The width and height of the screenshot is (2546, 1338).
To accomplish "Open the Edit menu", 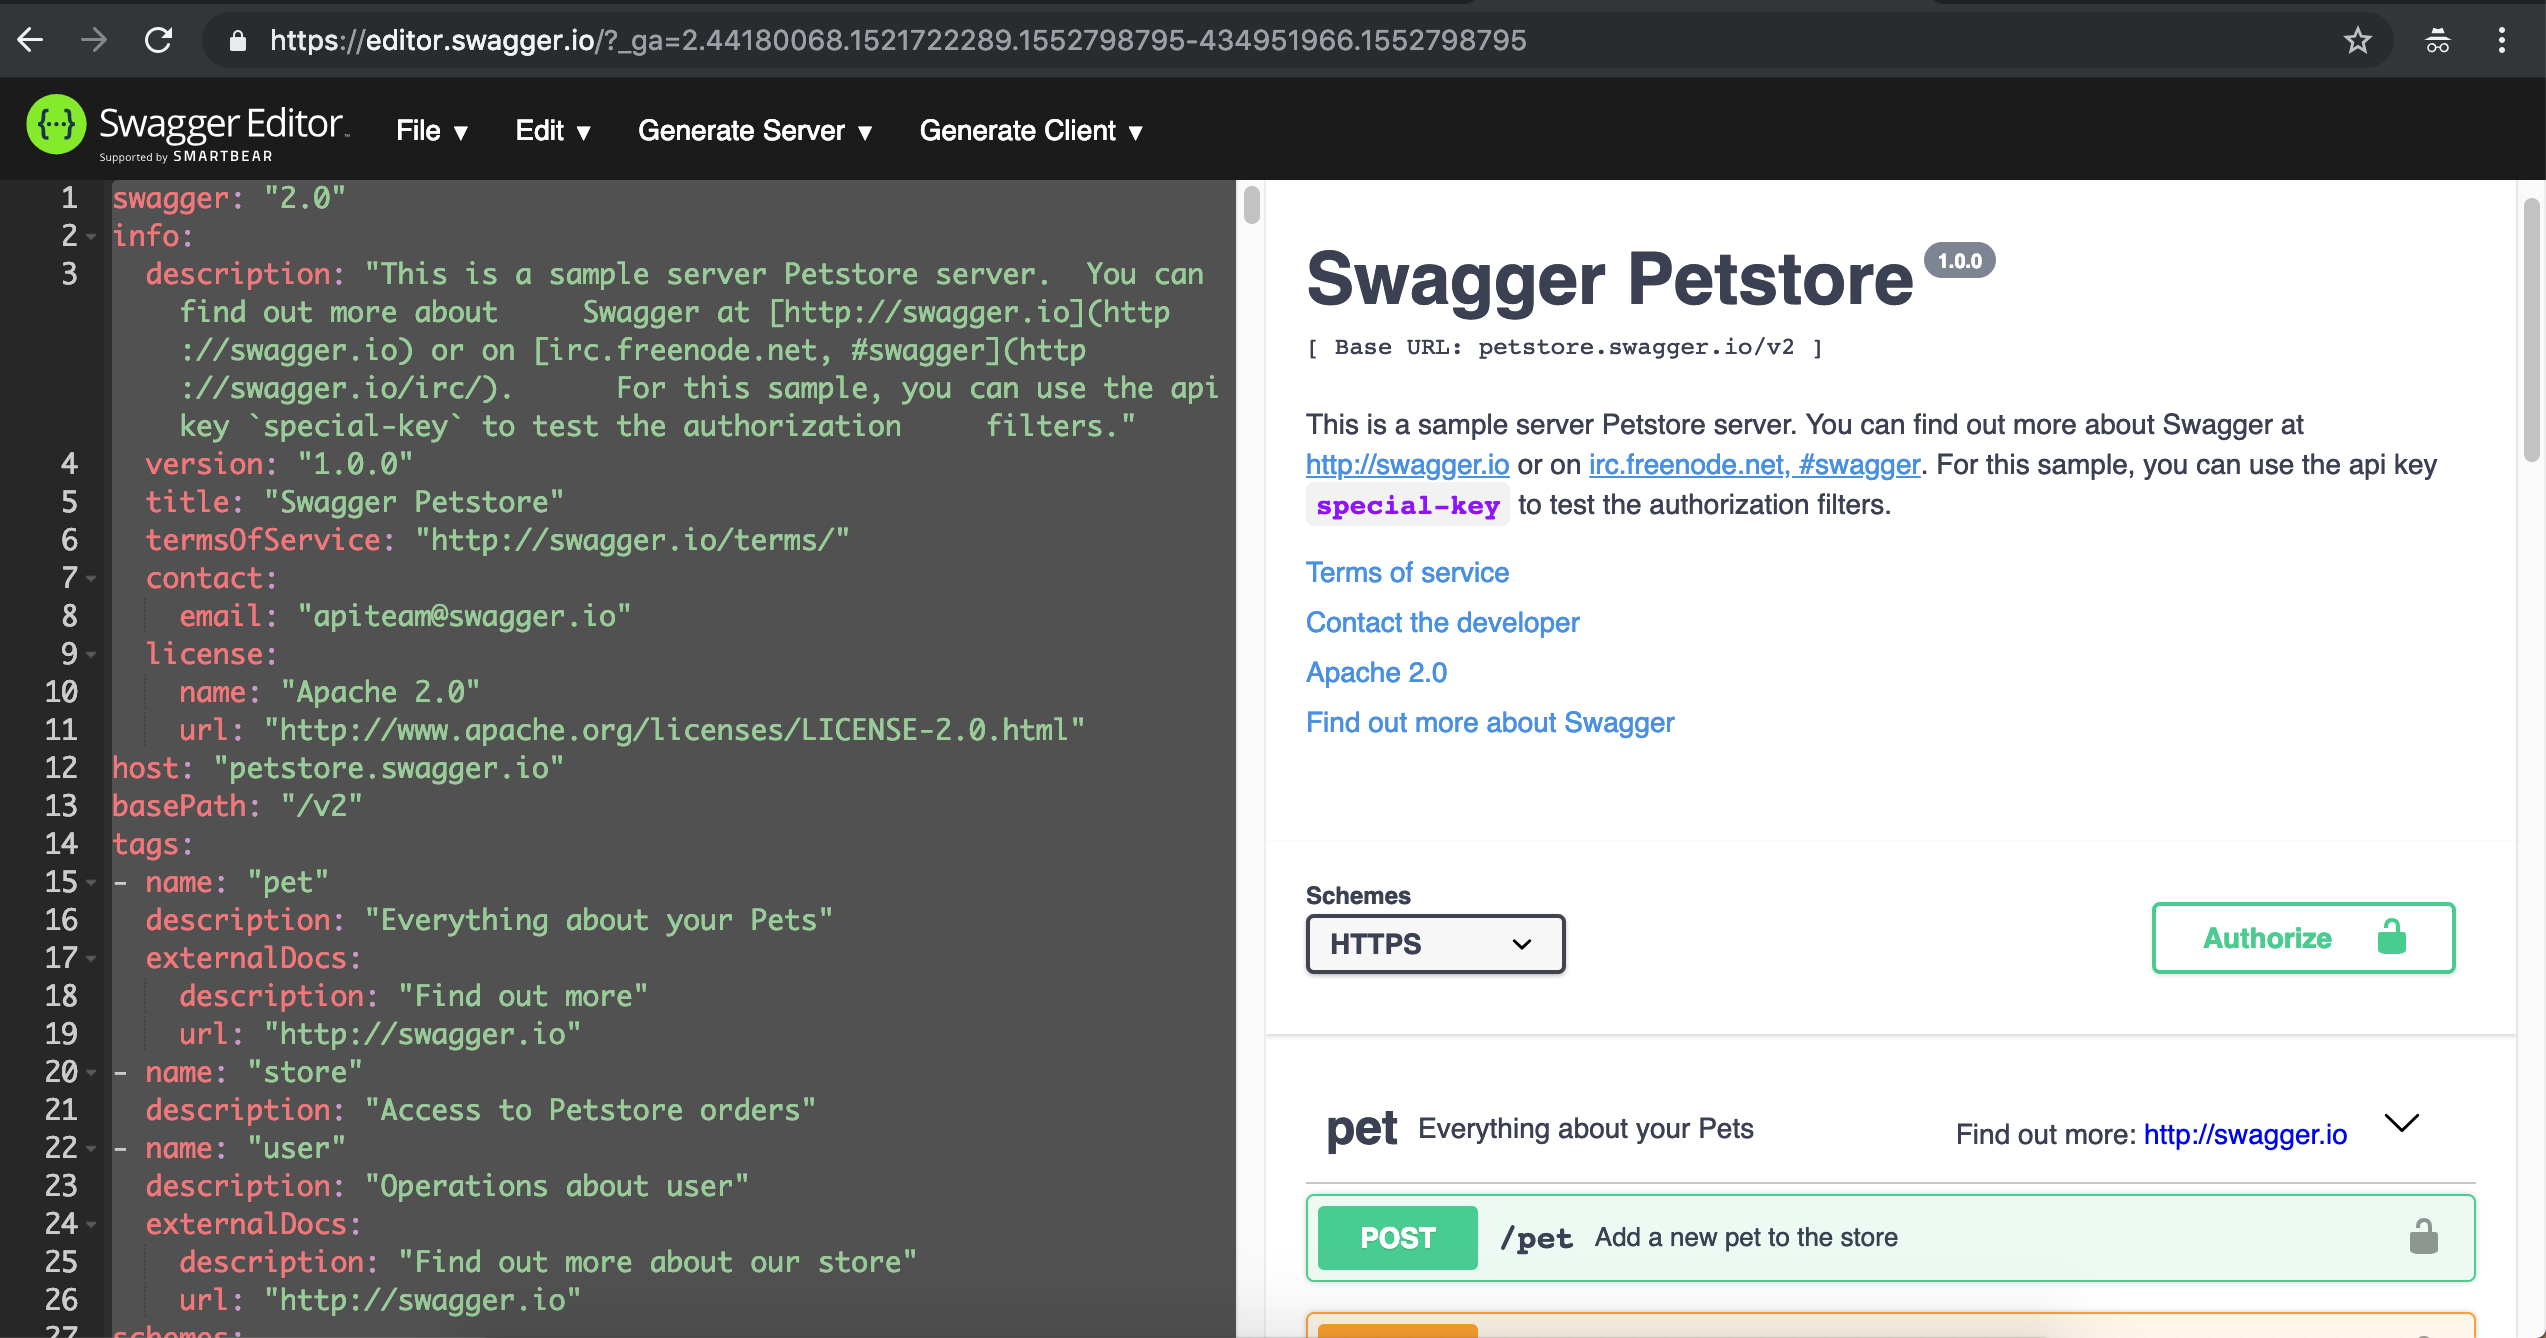I will point(552,131).
